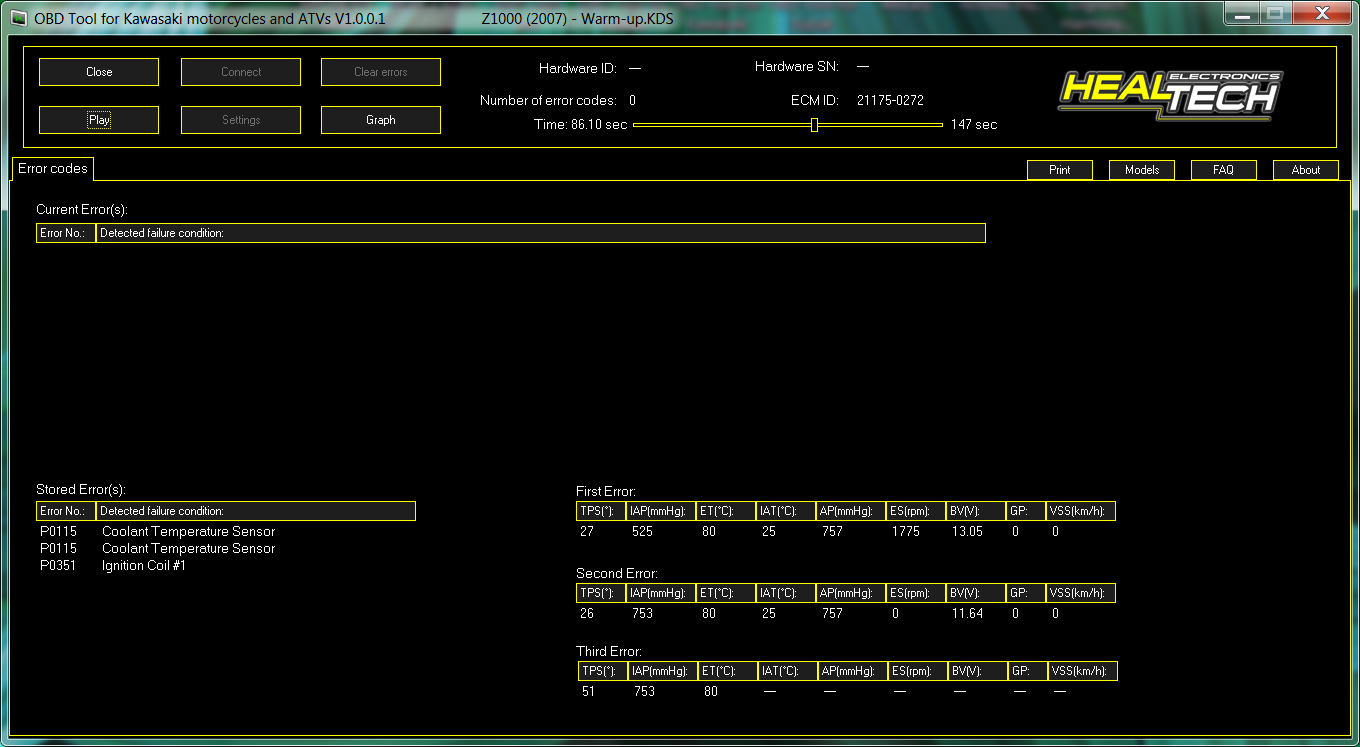Image resolution: width=1360 pixels, height=747 pixels.
Task: Click the Current Errors 'Detected failure condition' header
Action: (540, 233)
